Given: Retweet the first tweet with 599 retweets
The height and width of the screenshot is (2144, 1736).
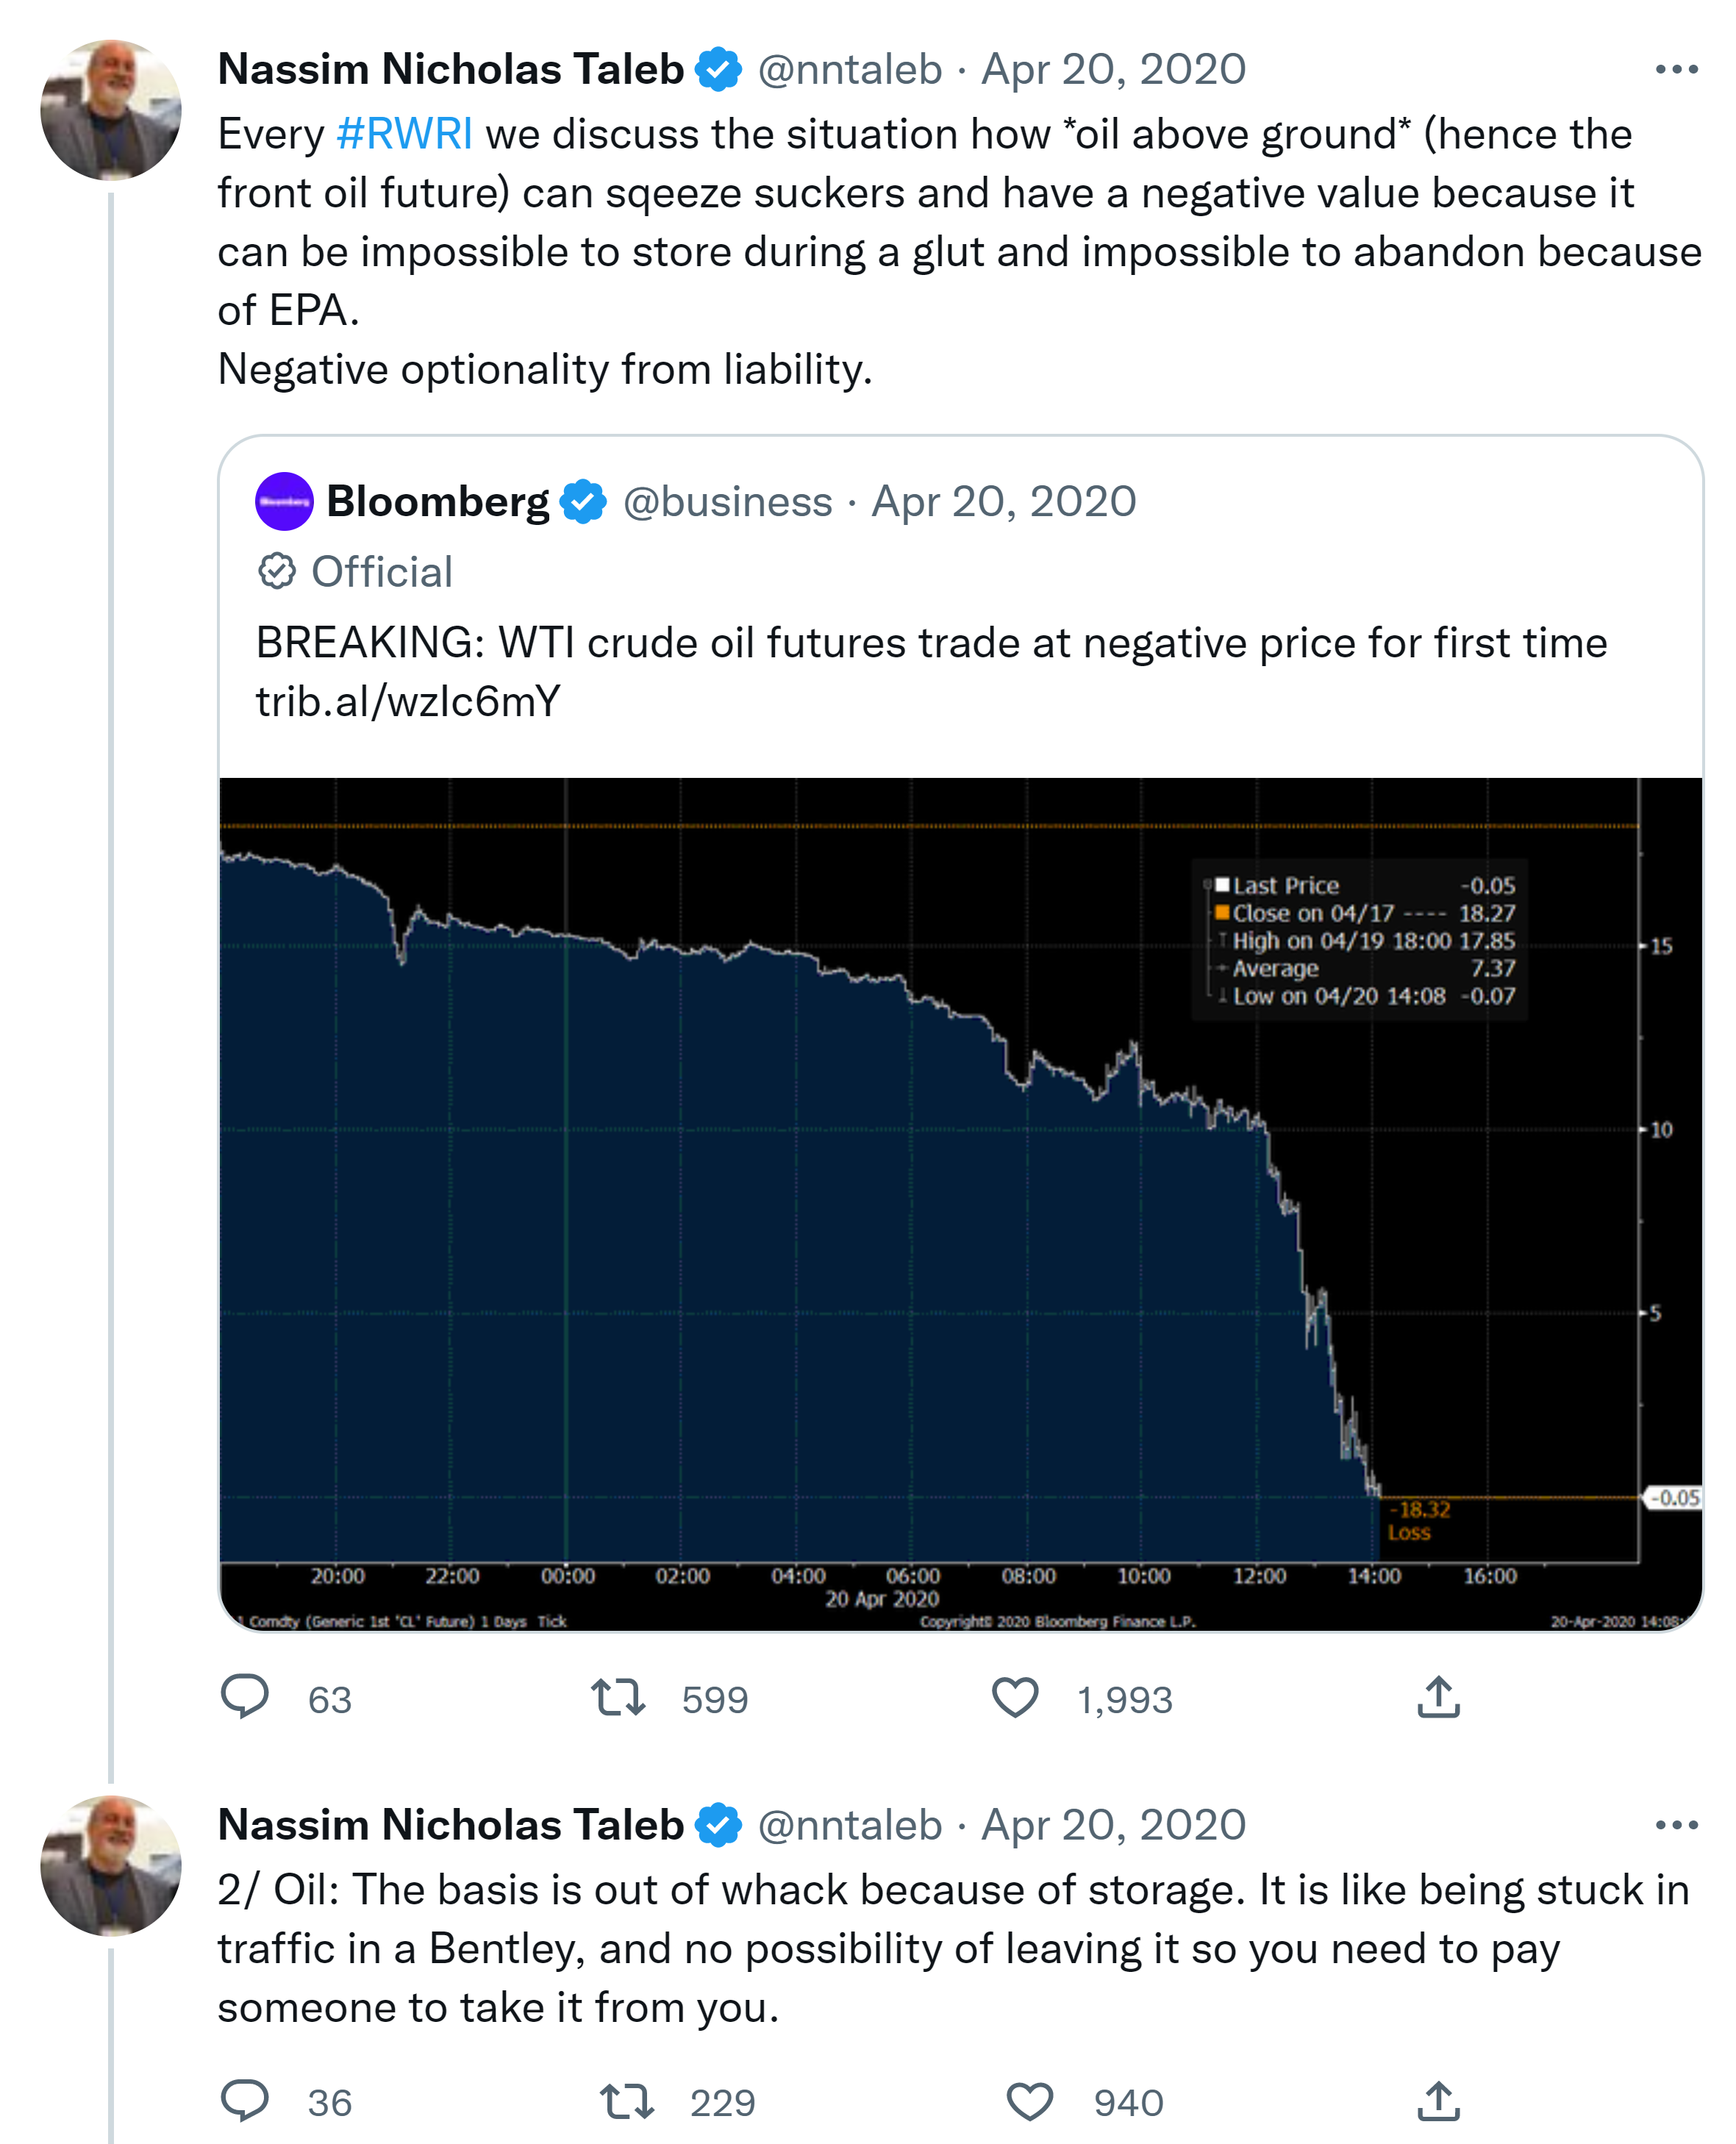Looking at the screenshot, I should pyautogui.click(x=618, y=1697).
